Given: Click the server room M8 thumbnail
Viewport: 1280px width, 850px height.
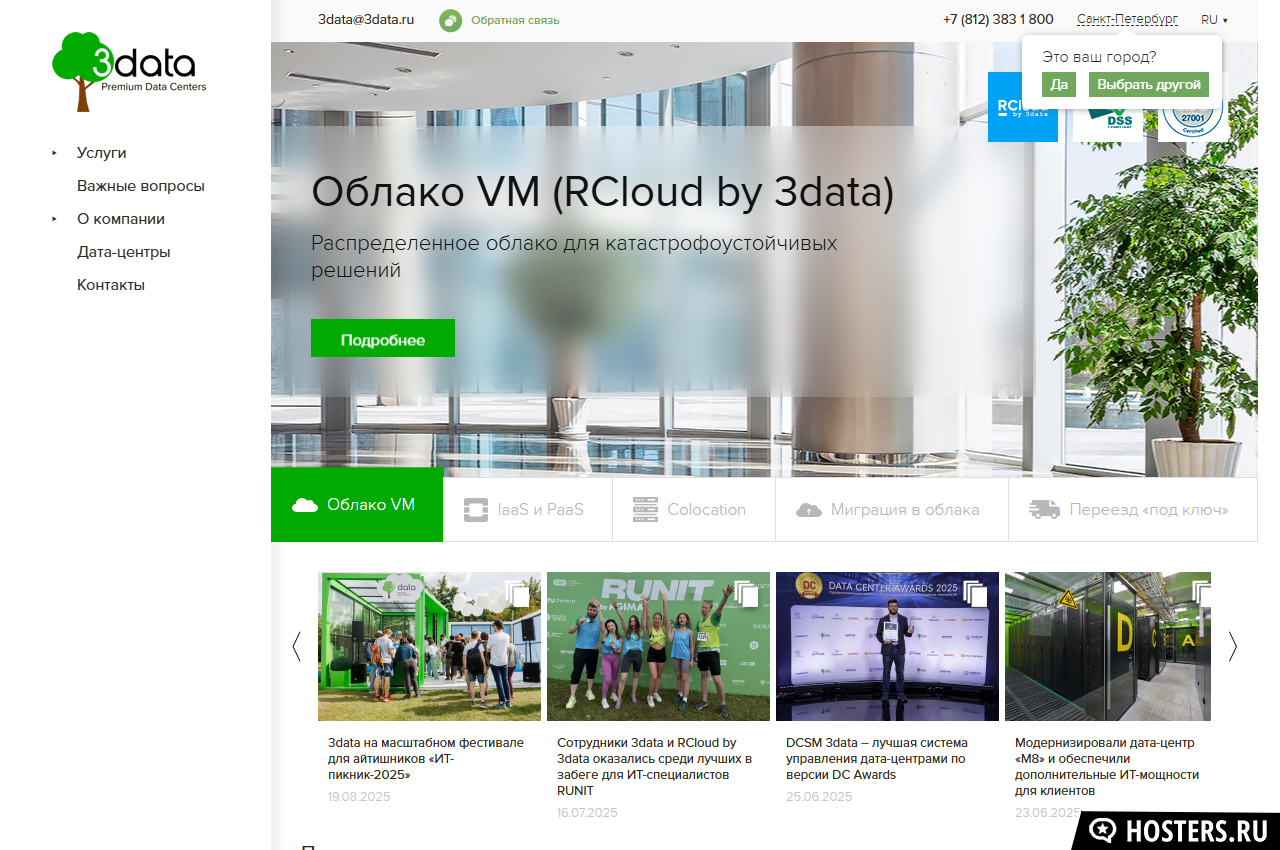Looking at the screenshot, I should pyautogui.click(x=1108, y=647).
